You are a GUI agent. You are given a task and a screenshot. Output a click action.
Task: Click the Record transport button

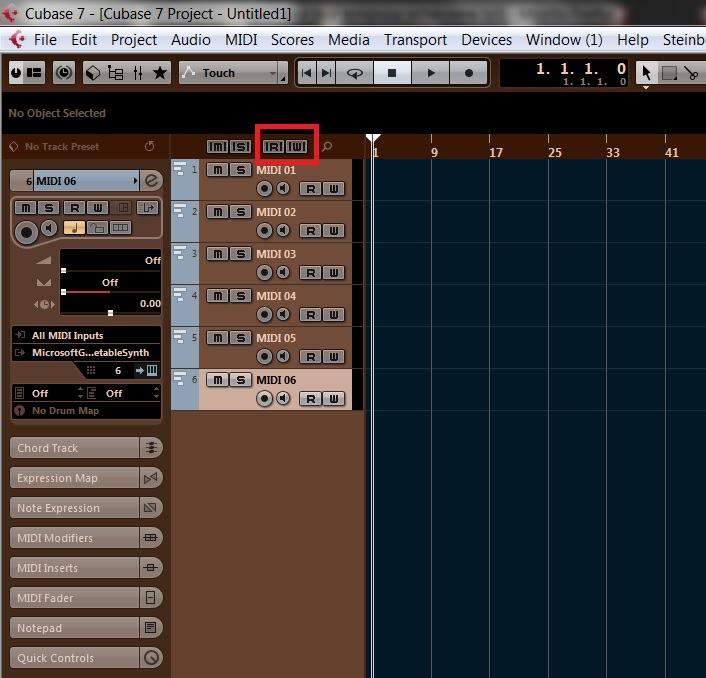click(468, 72)
